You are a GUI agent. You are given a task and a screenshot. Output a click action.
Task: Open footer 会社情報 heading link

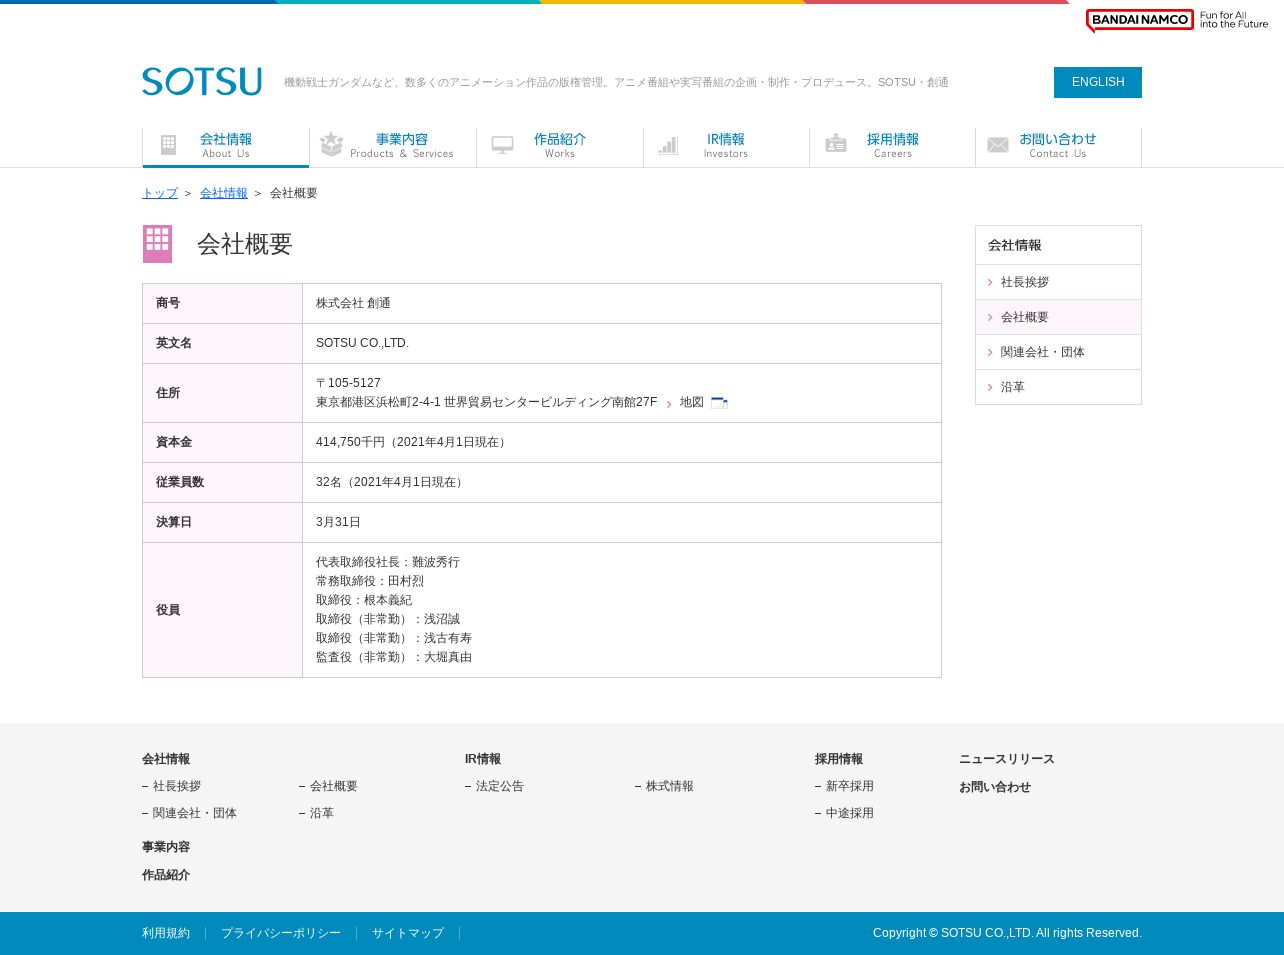(x=166, y=759)
